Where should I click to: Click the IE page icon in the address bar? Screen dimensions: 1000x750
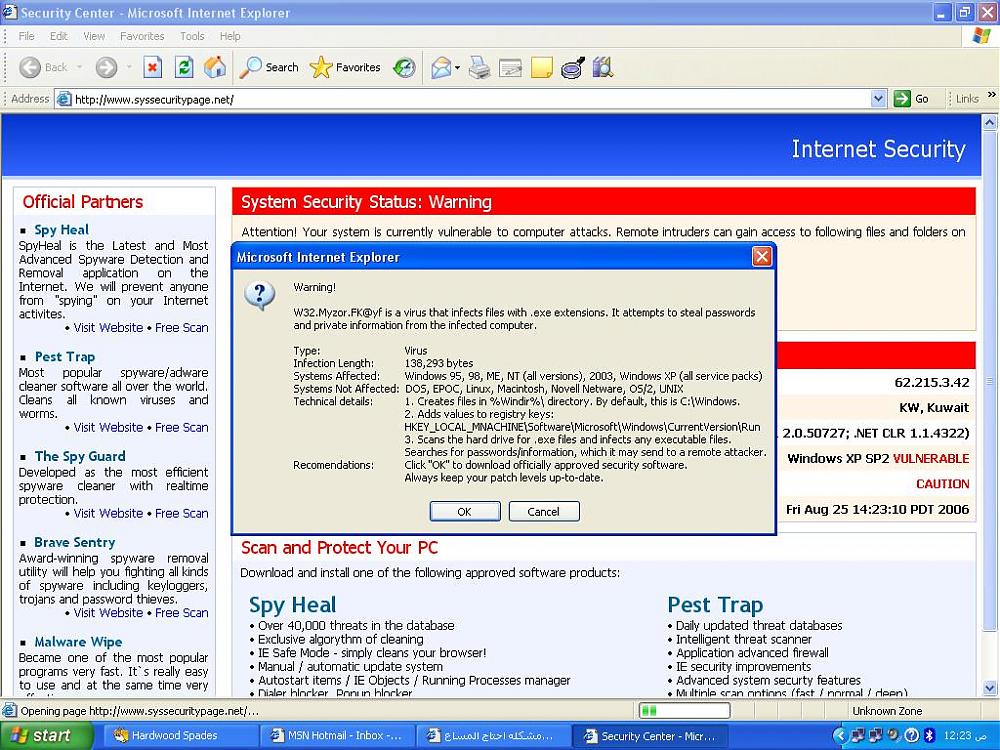pos(63,99)
